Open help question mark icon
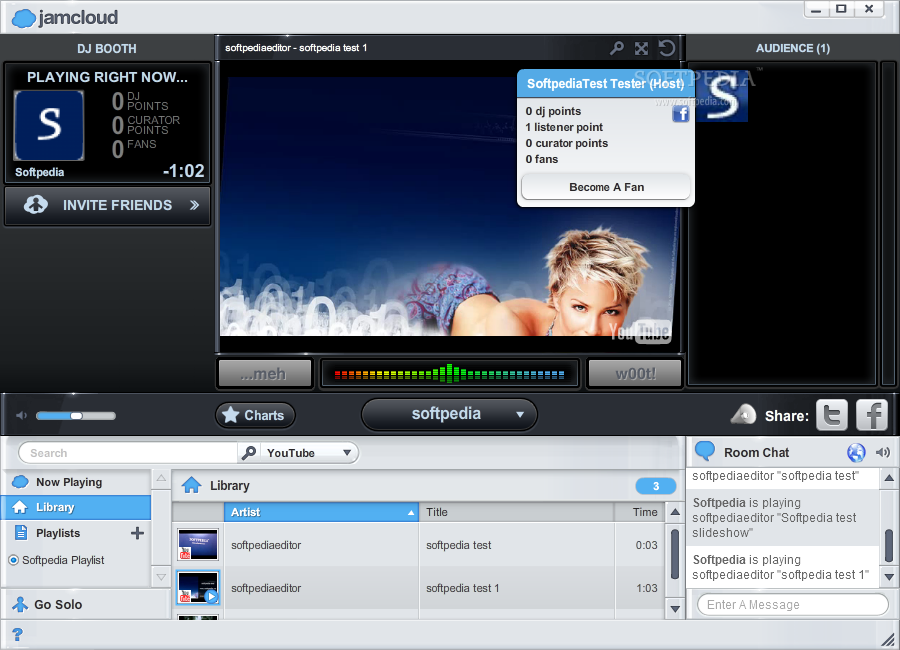900x650 pixels. coord(17,634)
